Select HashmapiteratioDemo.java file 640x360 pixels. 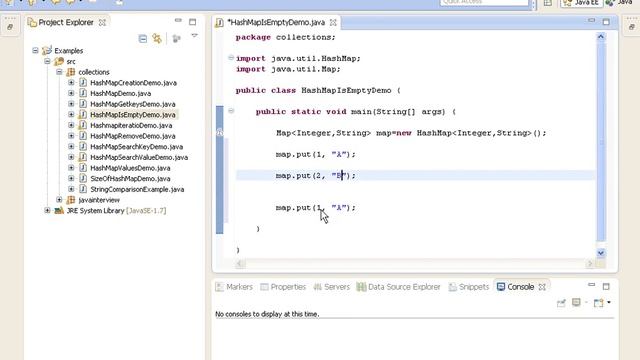click(x=131, y=125)
